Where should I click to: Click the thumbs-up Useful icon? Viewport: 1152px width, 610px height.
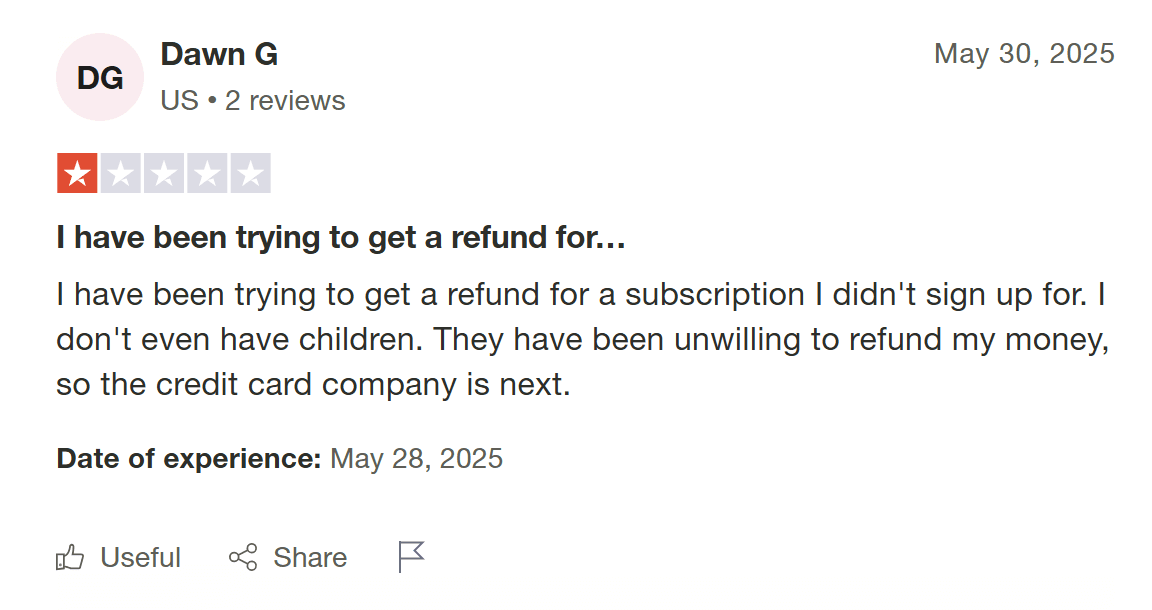(70, 557)
